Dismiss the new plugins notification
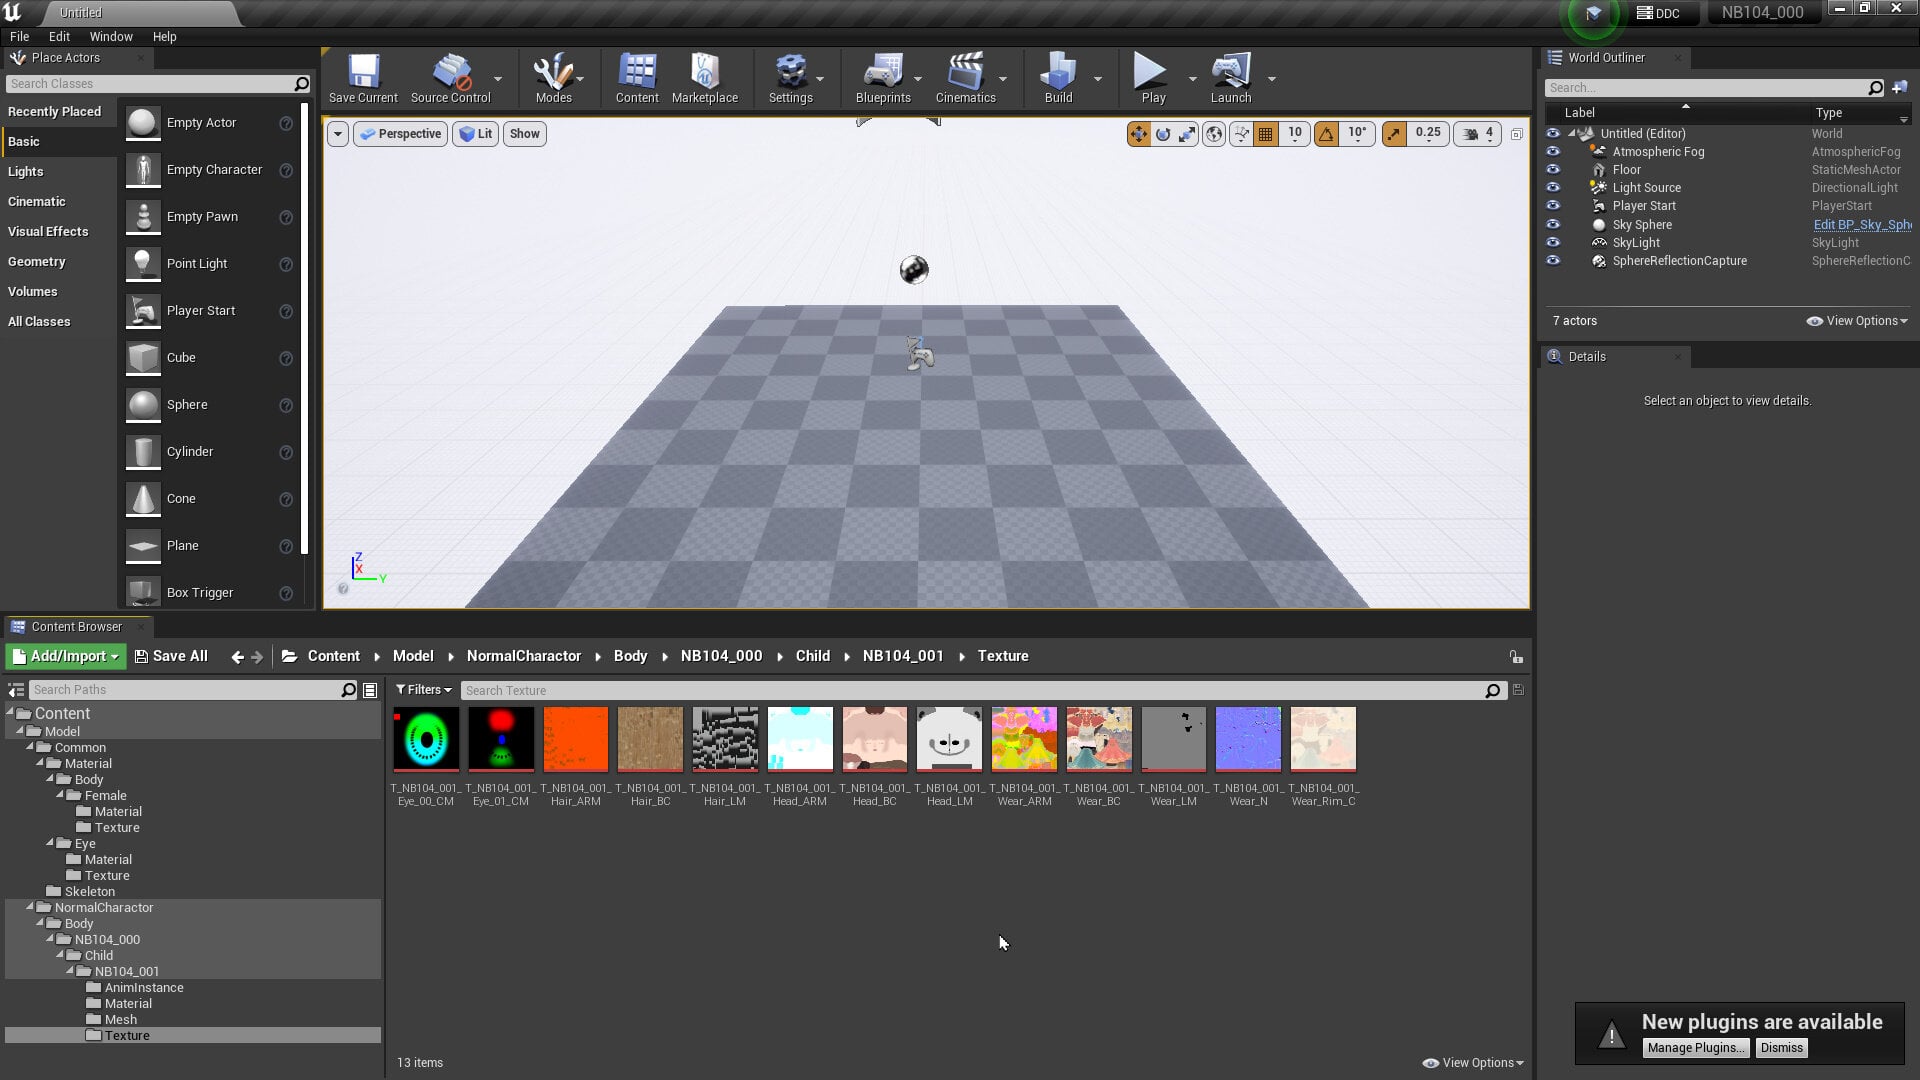 tap(1782, 1048)
